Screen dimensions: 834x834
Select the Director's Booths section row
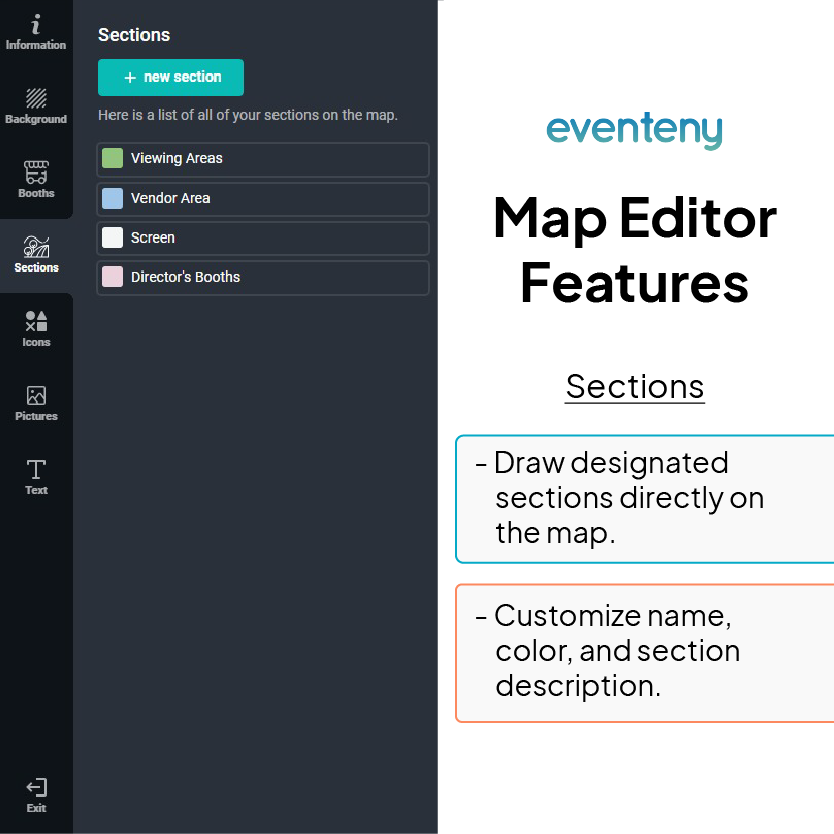tap(263, 278)
